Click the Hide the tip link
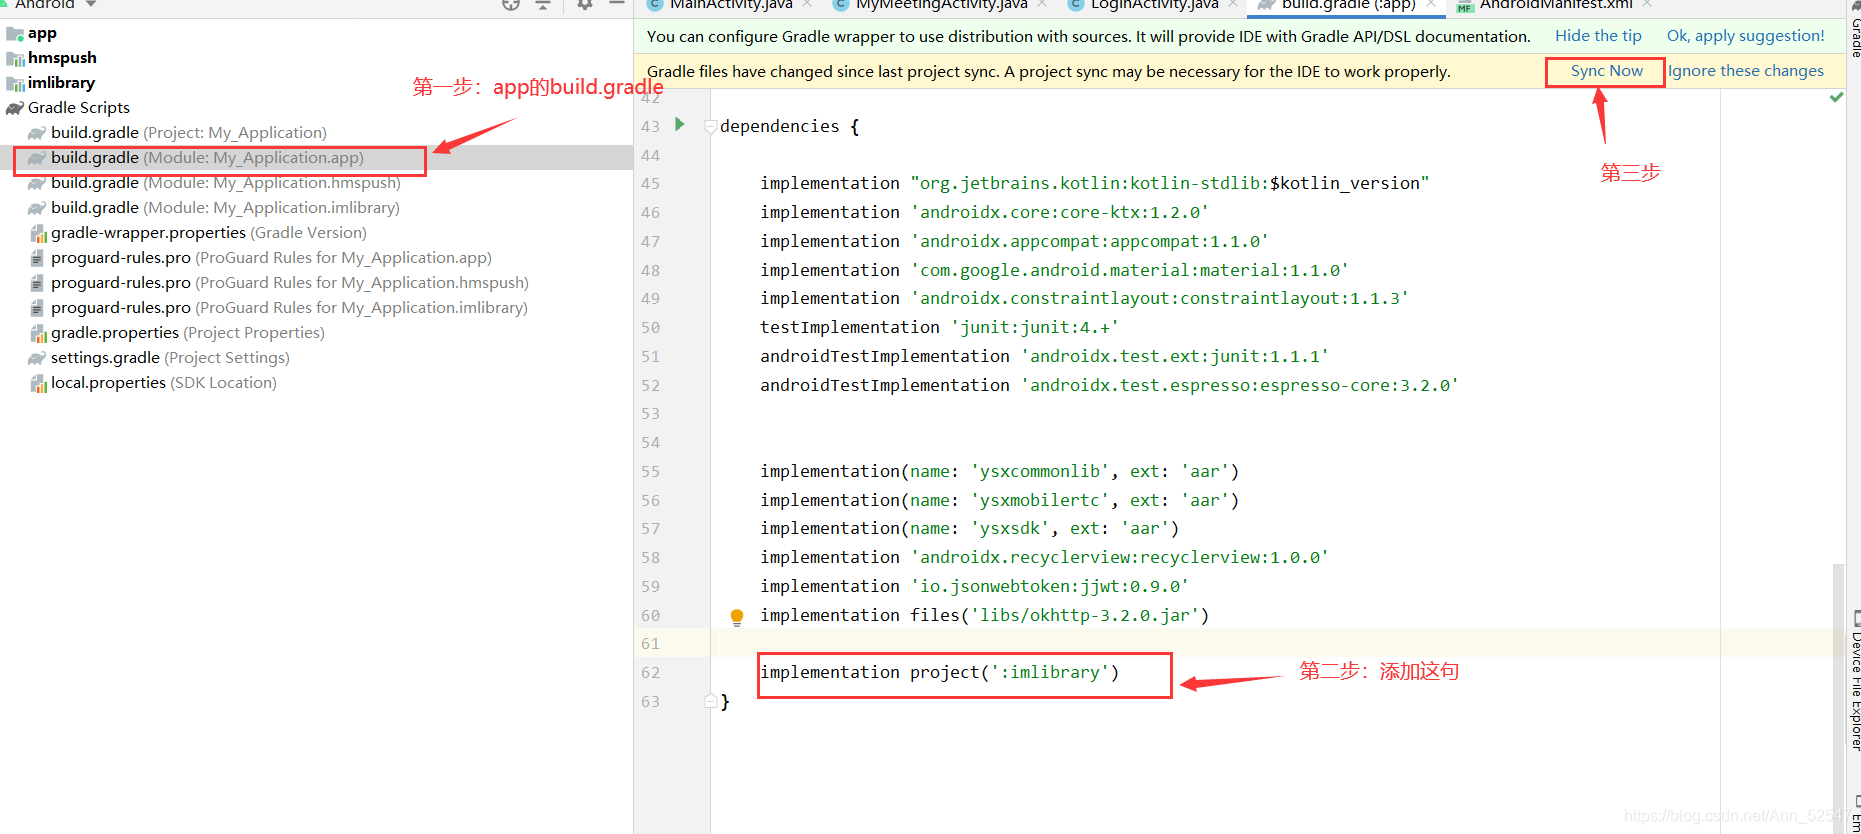 tap(1598, 36)
